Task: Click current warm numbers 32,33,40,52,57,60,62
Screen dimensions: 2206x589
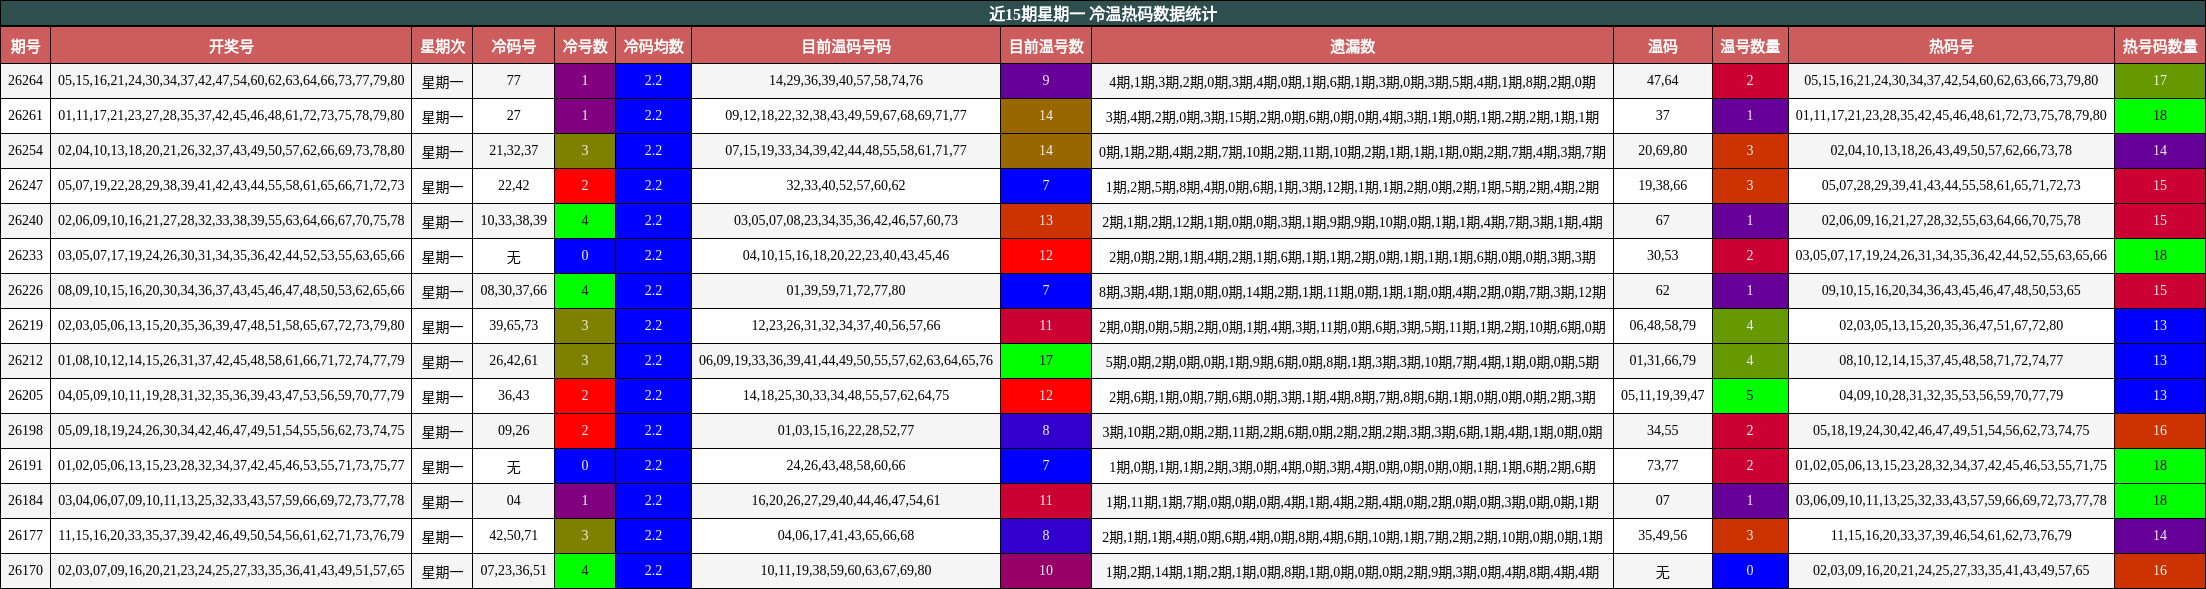Action: tap(846, 186)
